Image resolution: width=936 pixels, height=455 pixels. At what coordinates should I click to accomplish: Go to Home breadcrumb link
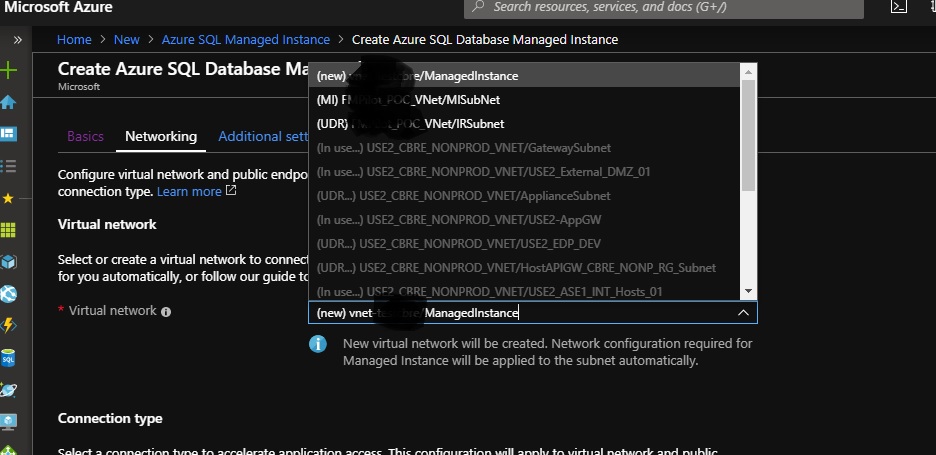coord(74,40)
